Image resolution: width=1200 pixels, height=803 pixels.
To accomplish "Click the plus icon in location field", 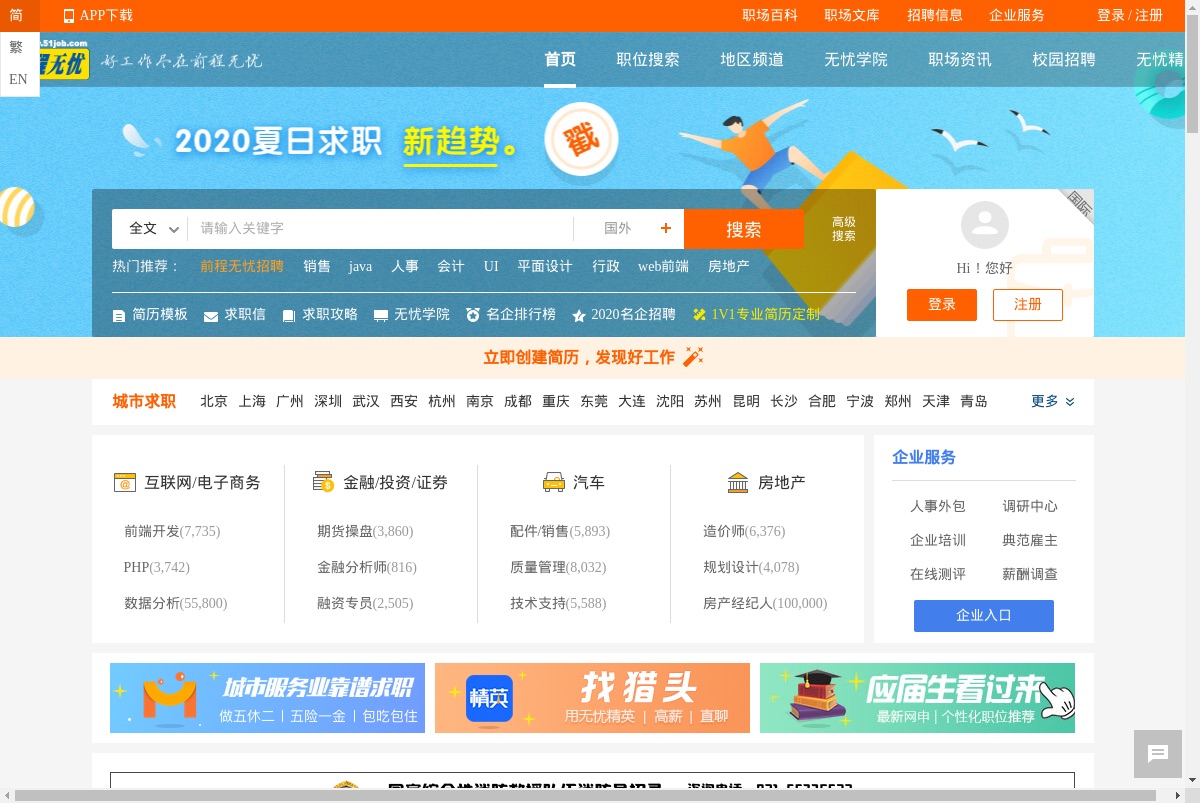I will 666,228.
